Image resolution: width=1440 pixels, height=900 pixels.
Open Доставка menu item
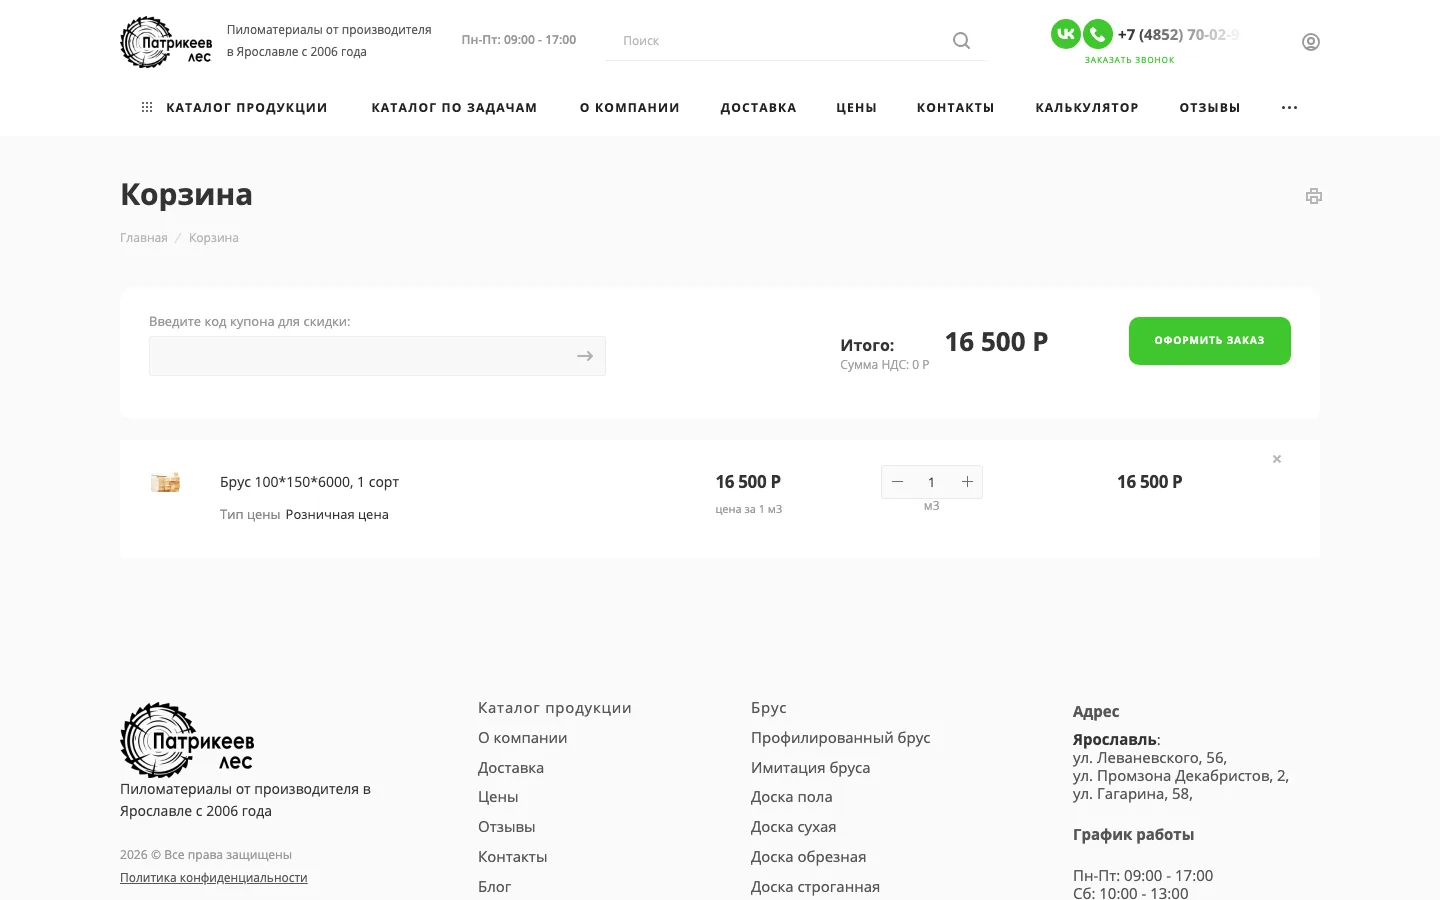pos(759,108)
